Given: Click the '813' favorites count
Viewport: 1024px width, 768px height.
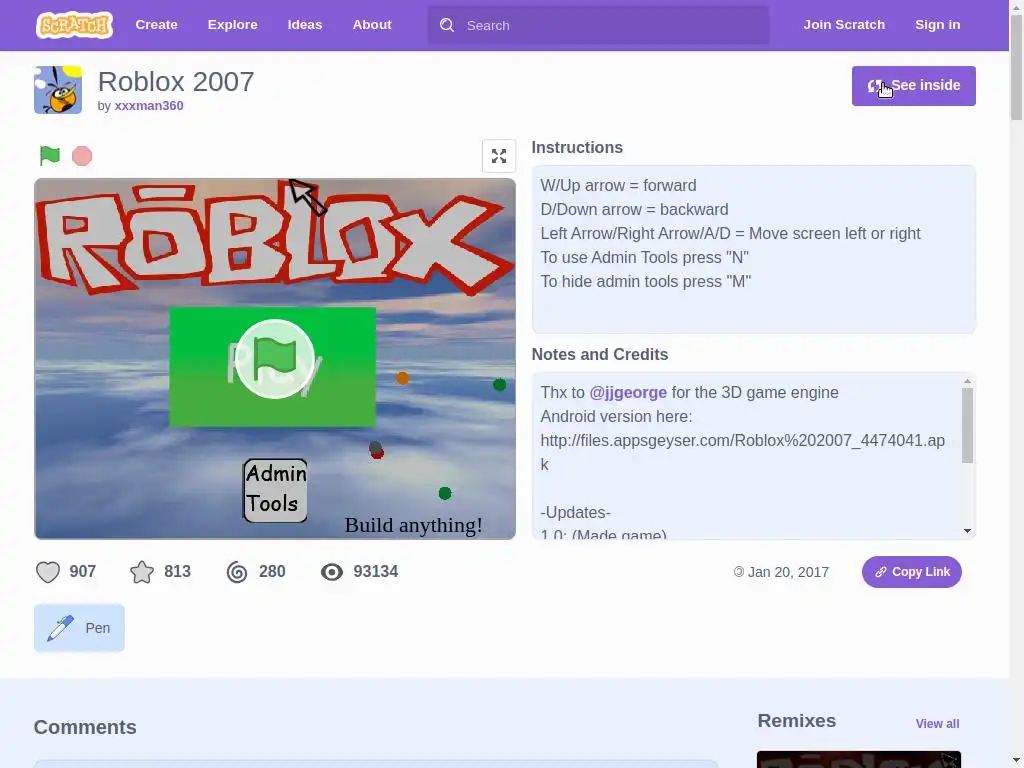Looking at the screenshot, I should [177, 571].
